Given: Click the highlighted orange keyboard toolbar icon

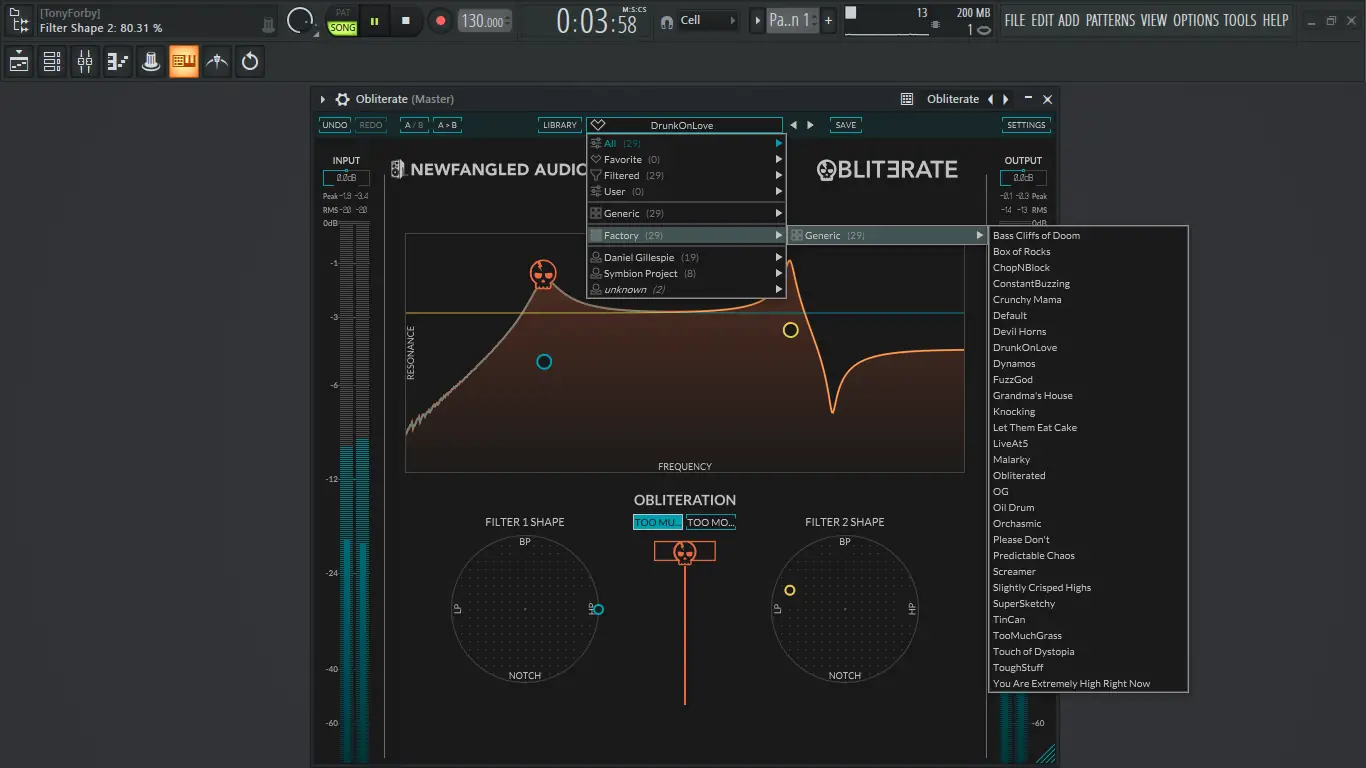Looking at the screenshot, I should tap(184, 62).
